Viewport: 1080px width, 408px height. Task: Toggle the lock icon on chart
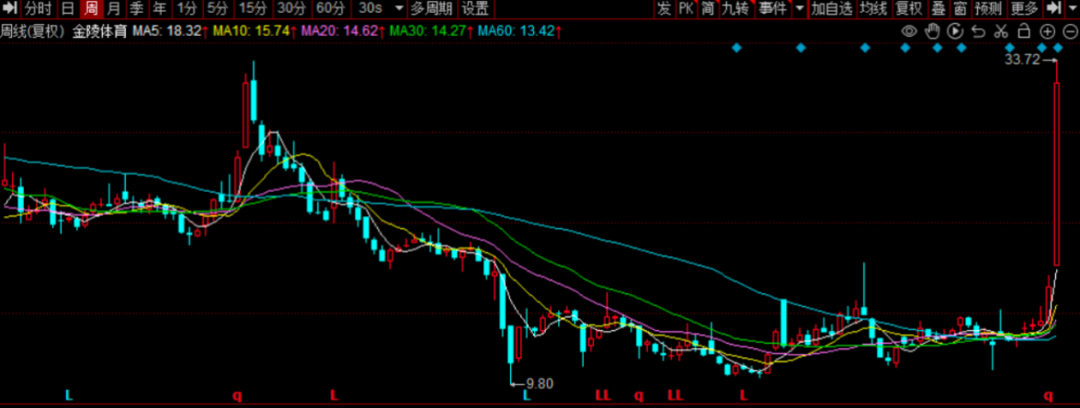pyautogui.click(x=1023, y=31)
